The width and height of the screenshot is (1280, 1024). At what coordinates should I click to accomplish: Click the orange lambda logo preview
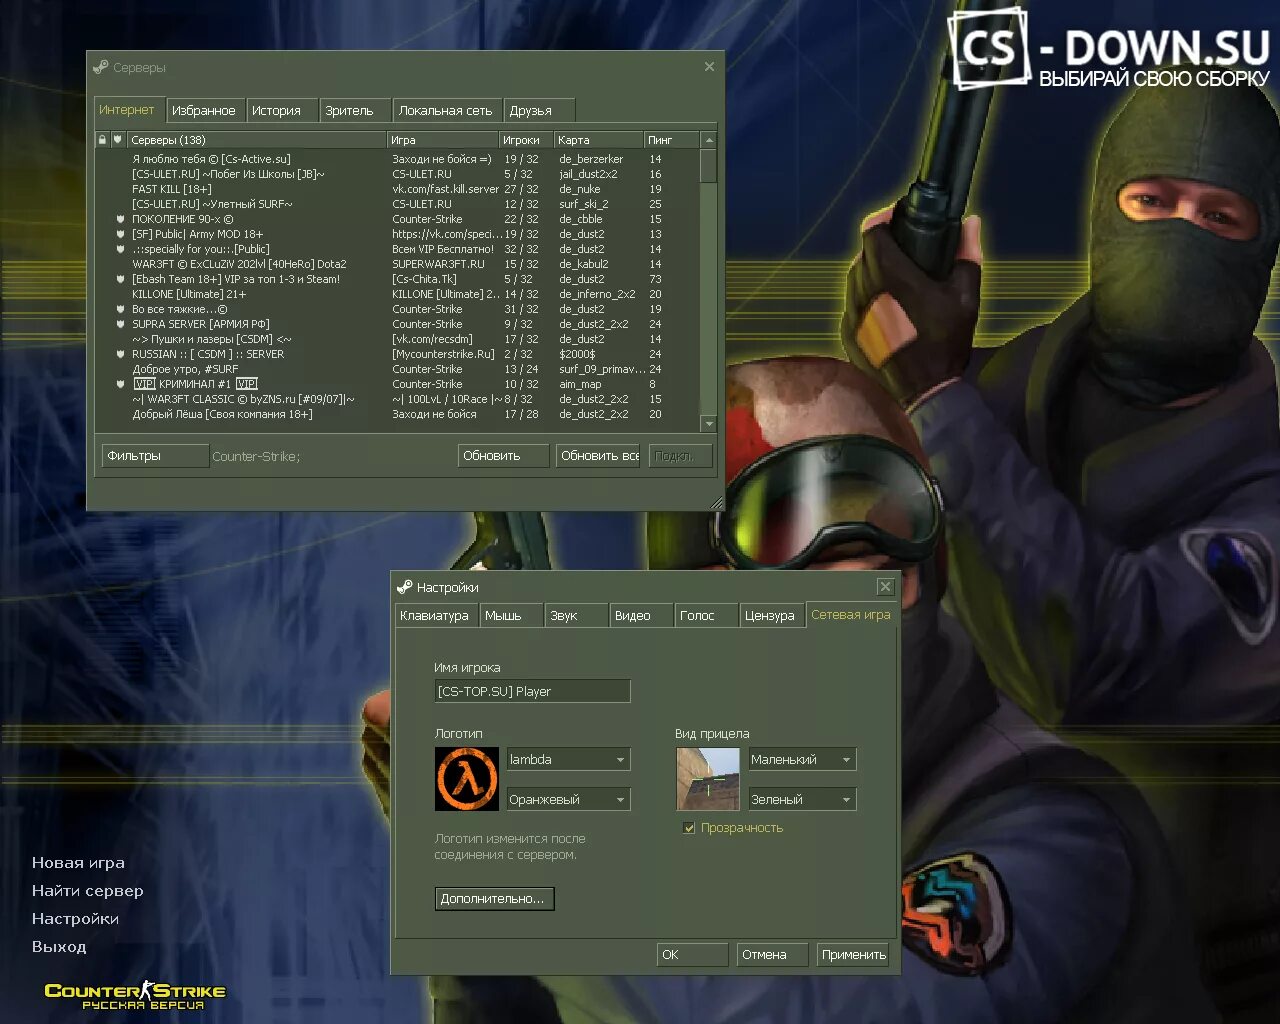[467, 779]
